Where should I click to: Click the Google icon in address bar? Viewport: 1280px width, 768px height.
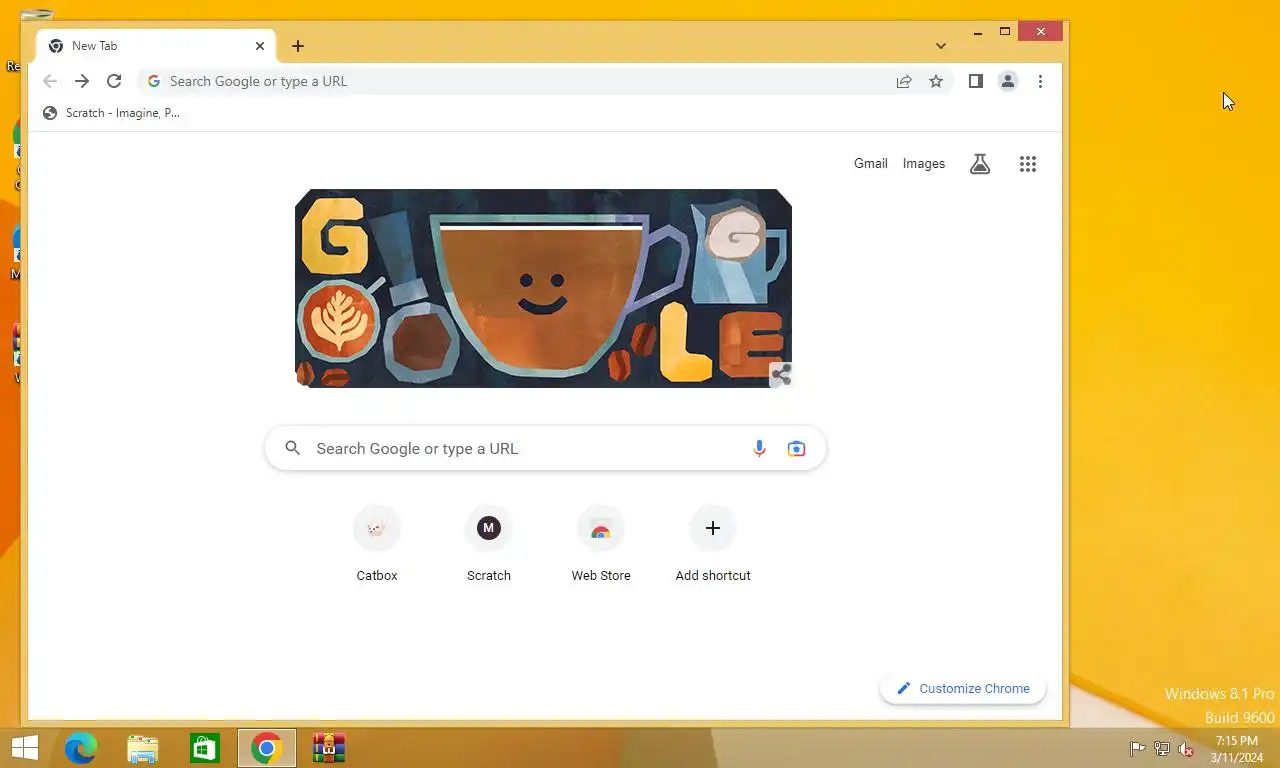point(154,81)
